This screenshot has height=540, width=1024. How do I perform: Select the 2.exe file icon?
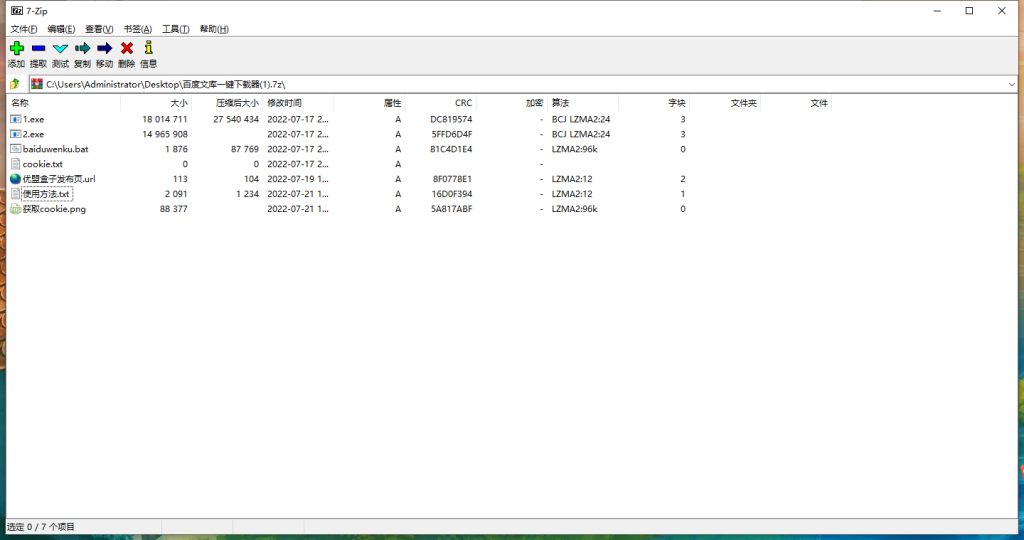pos(16,134)
